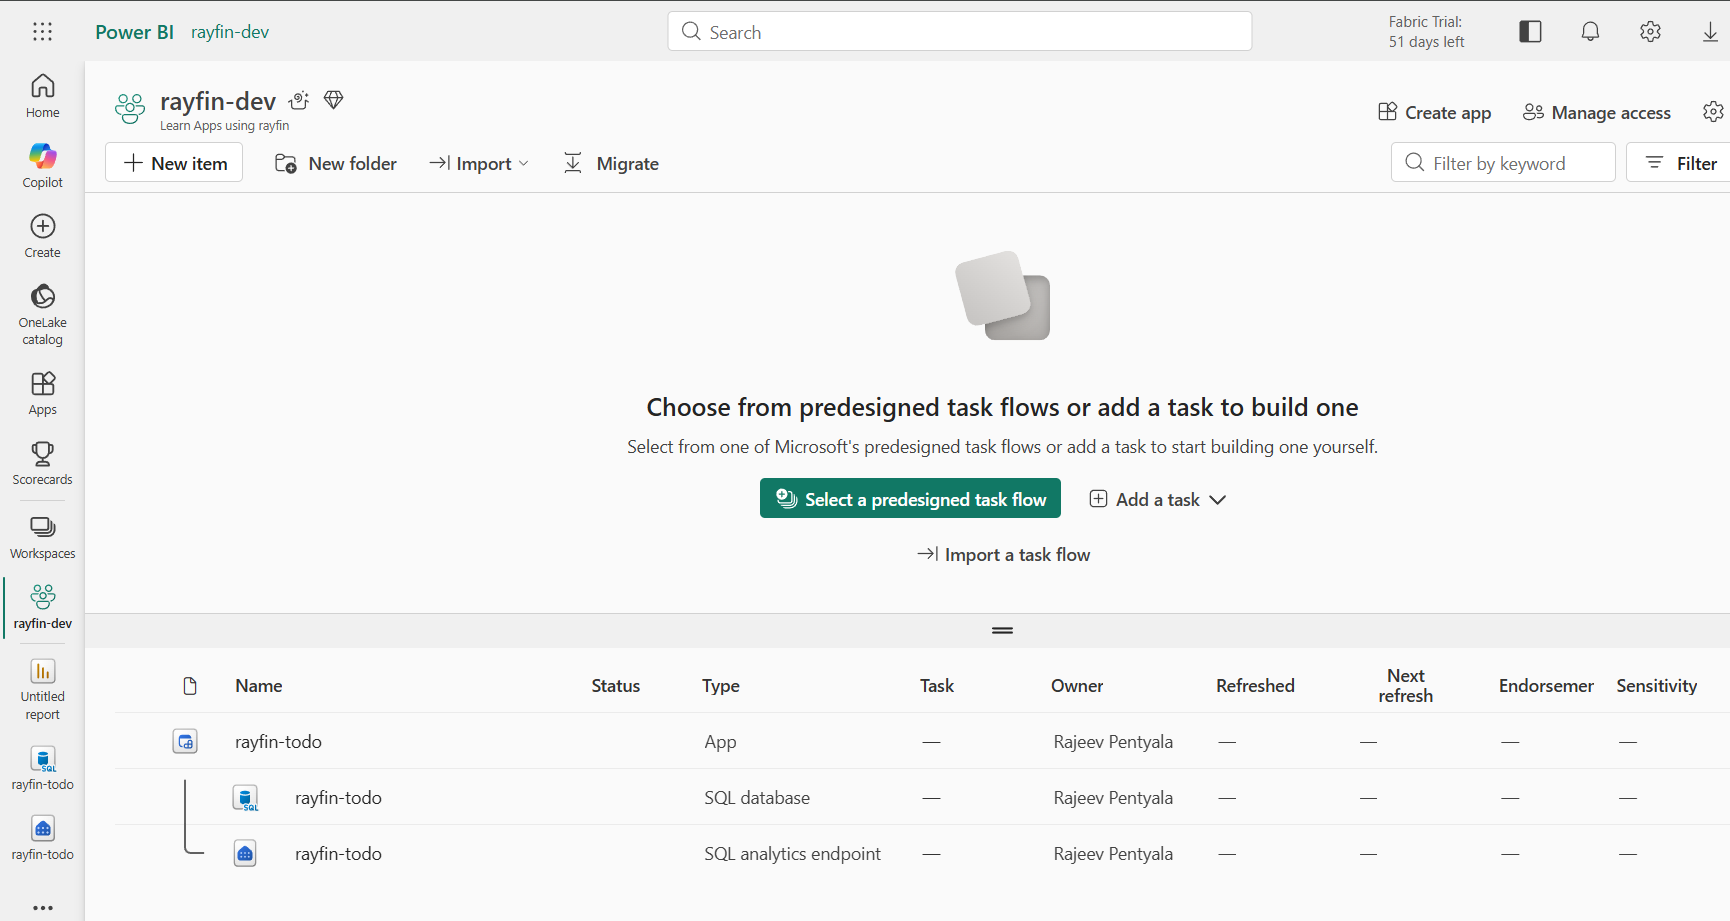1730x921 pixels.
Task: Click the download icon in the header
Action: pos(1710,32)
